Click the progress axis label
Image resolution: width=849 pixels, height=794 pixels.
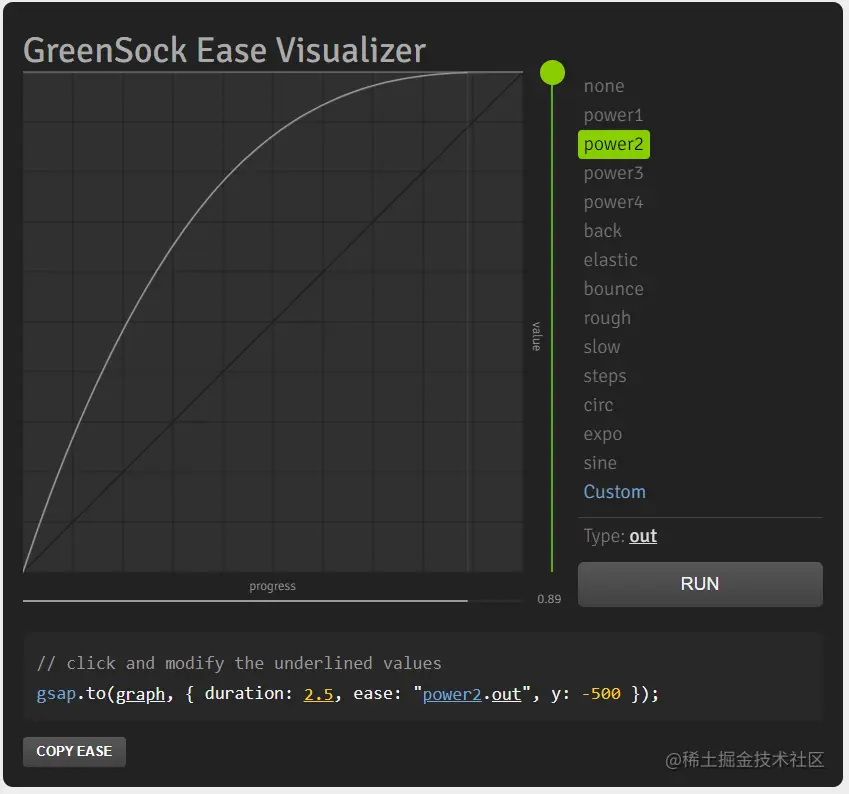click(272, 586)
